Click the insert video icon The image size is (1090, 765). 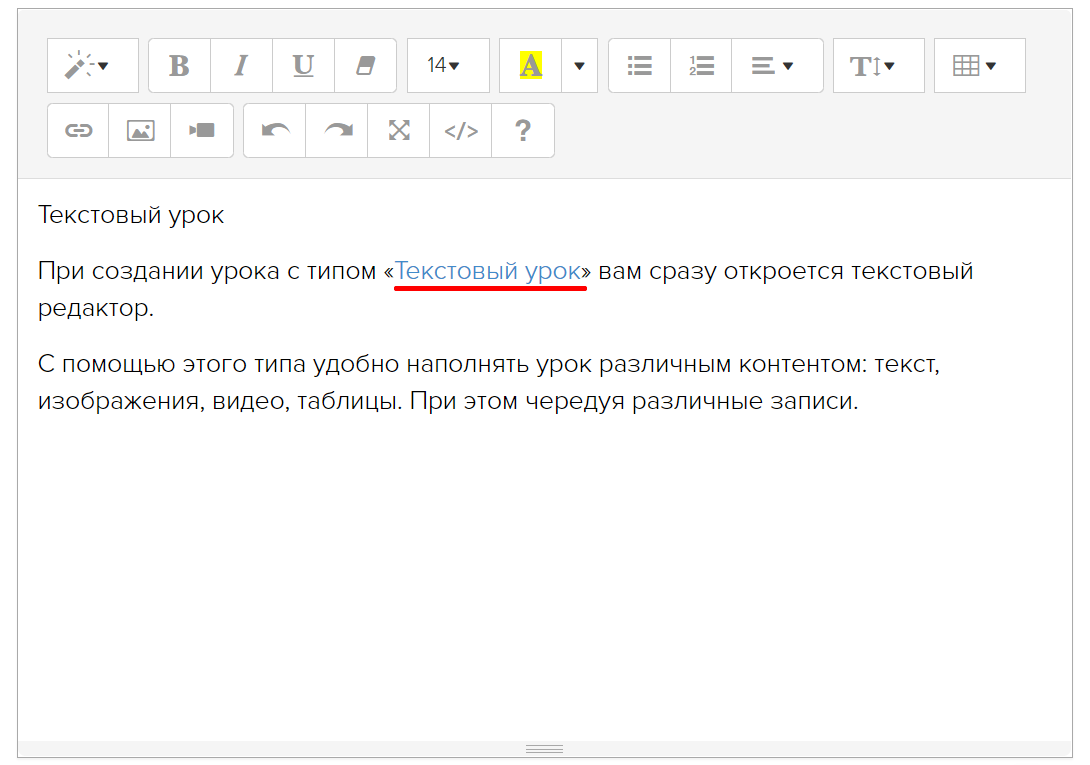pos(202,131)
